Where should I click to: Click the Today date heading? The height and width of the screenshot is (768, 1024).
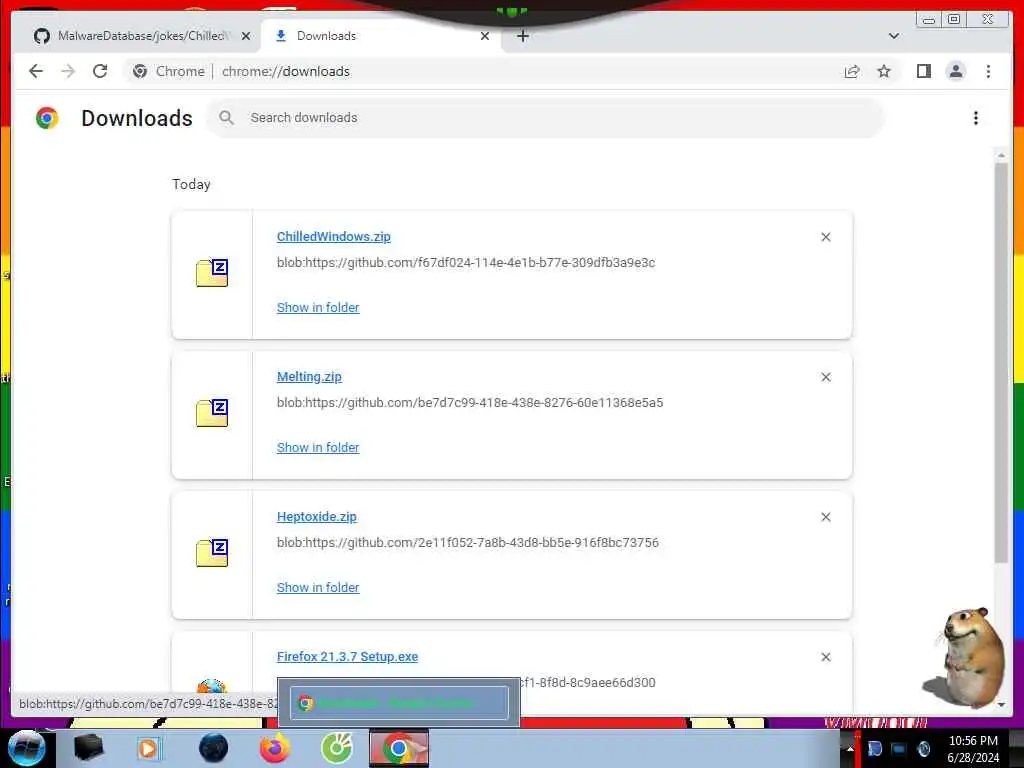(191, 184)
